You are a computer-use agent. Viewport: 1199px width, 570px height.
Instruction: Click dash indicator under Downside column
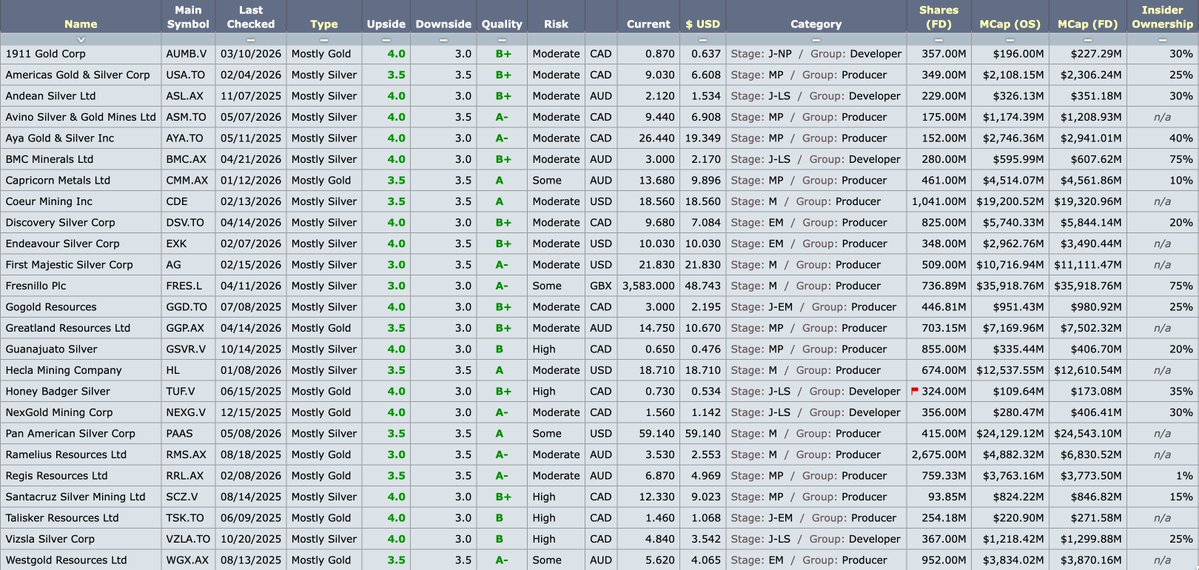point(443,39)
